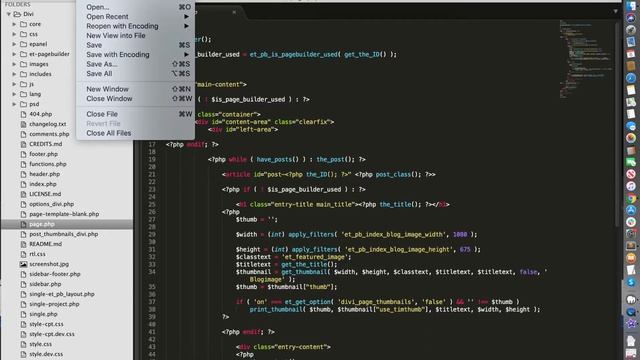Open single-et_pb_layout.php file
The image size is (640, 360).
62,294
